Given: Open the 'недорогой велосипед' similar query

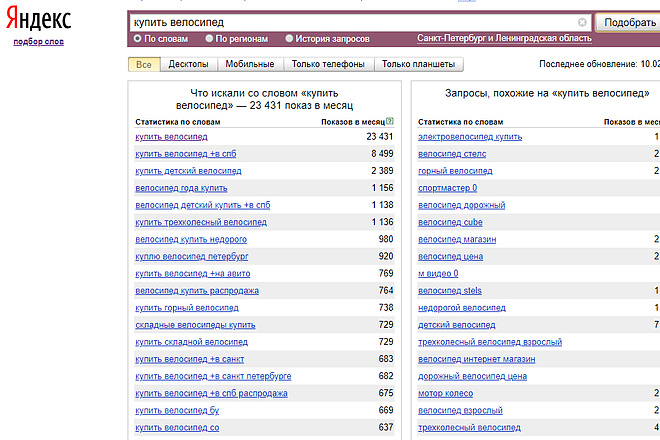Looking at the screenshot, I should coord(462,308).
